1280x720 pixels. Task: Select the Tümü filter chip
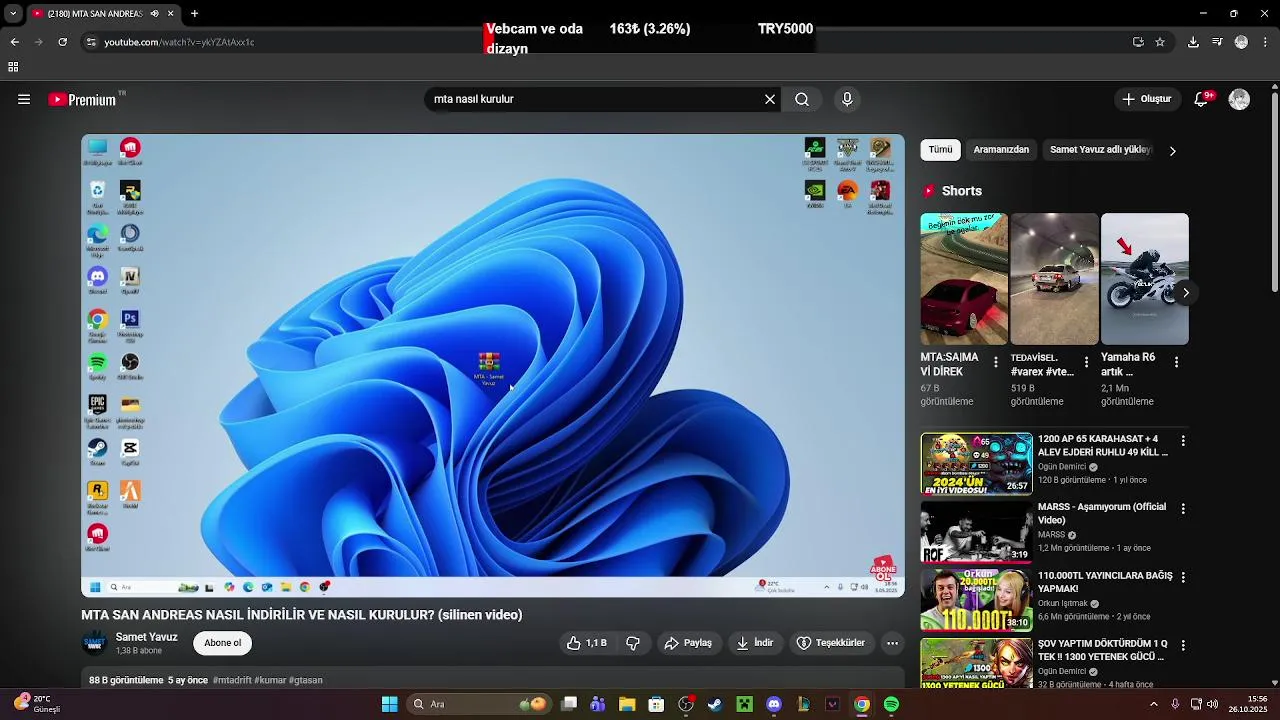tap(940, 150)
